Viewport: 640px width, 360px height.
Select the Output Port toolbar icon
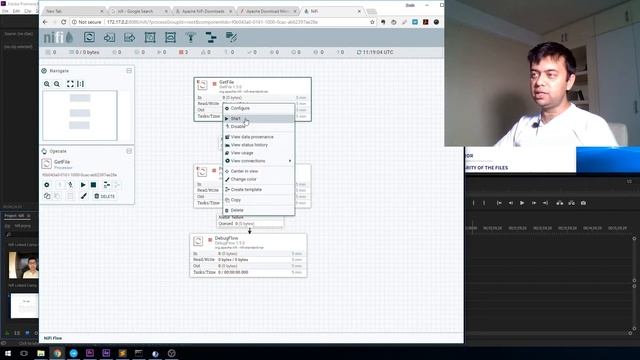[x=129, y=38]
